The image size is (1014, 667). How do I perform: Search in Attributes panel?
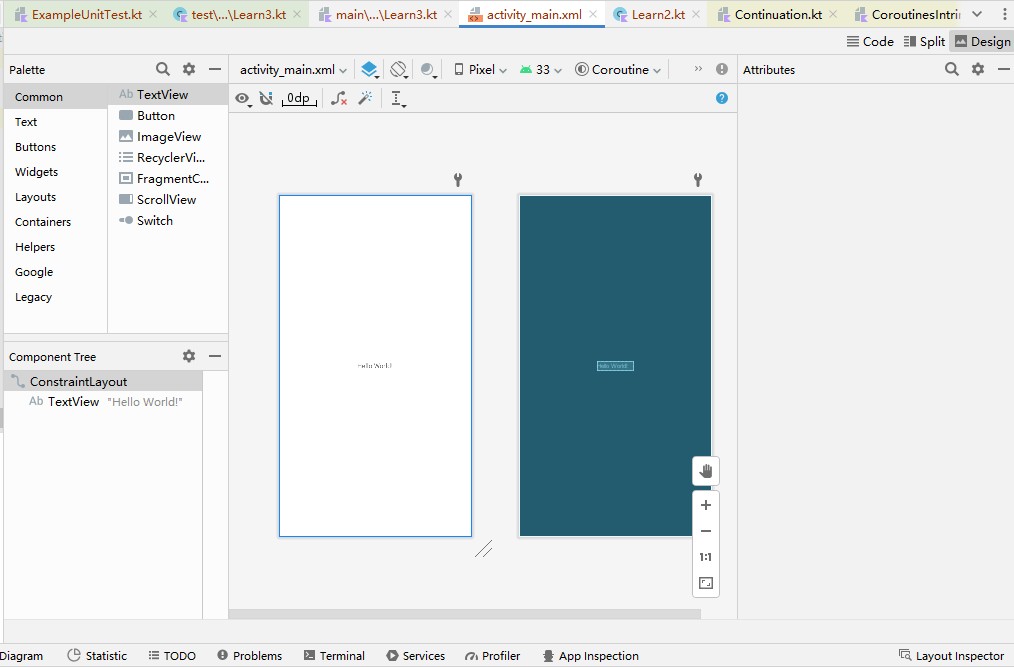coord(952,69)
